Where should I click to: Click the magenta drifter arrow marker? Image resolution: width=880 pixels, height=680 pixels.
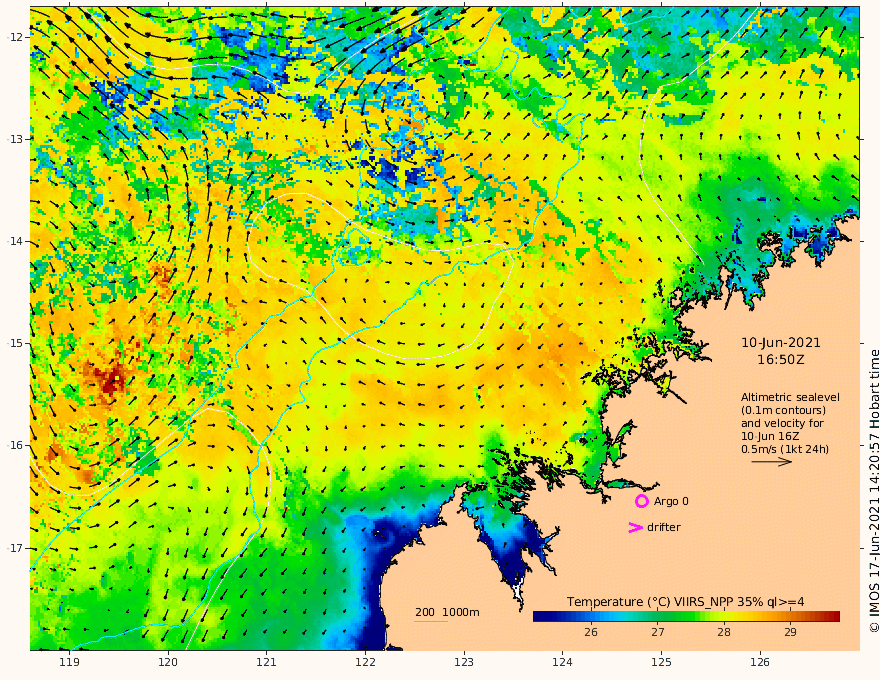635,527
